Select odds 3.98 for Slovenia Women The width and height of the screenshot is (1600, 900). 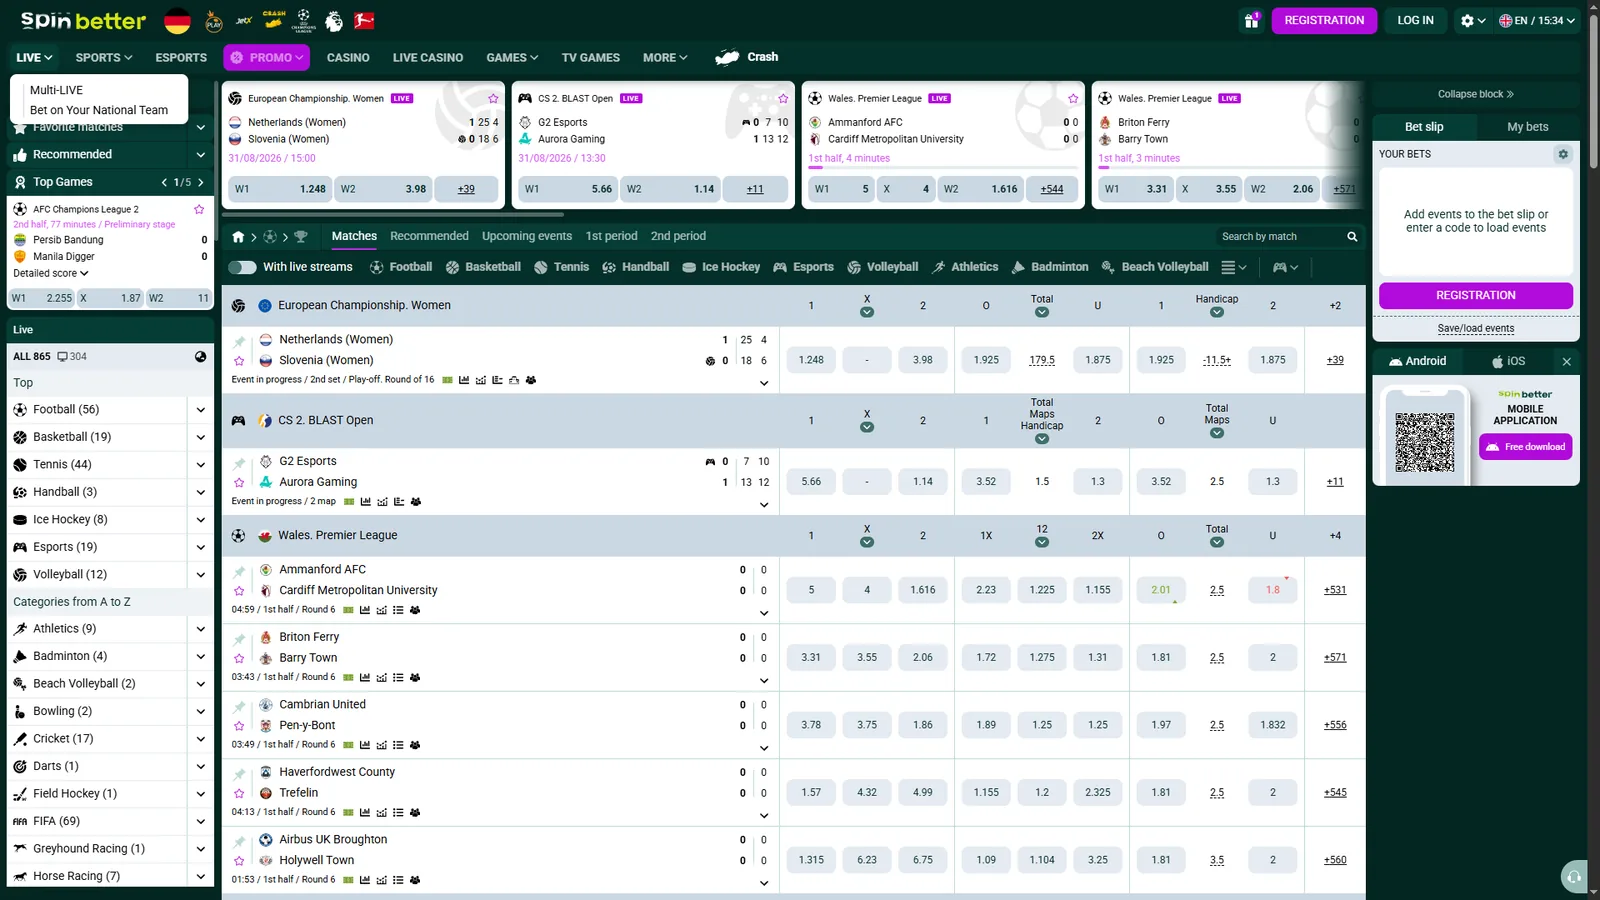pyautogui.click(x=923, y=360)
